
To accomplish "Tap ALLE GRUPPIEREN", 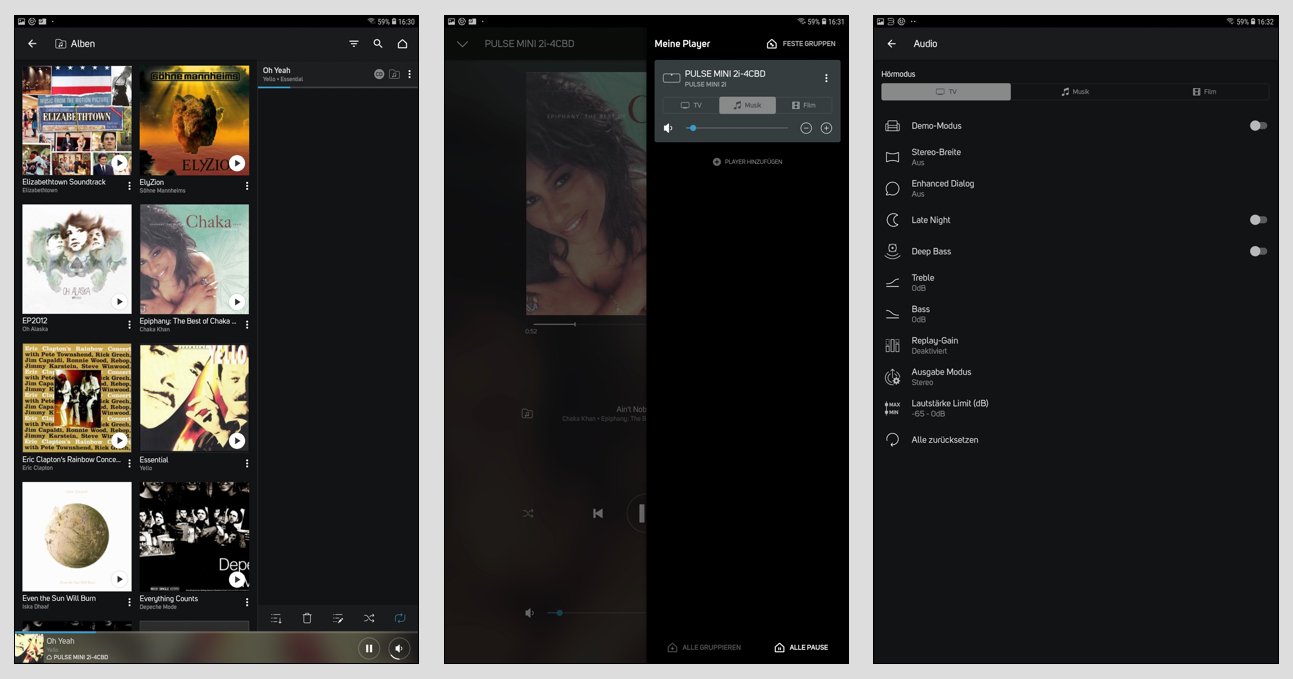I will coord(704,648).
